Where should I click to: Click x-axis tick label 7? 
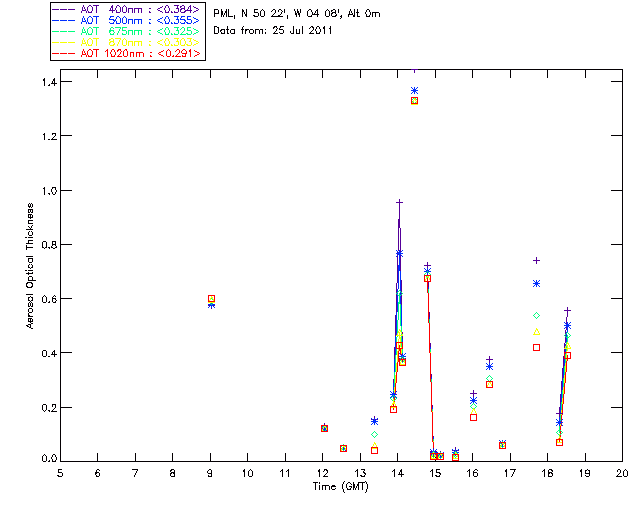tap(135, 473)
